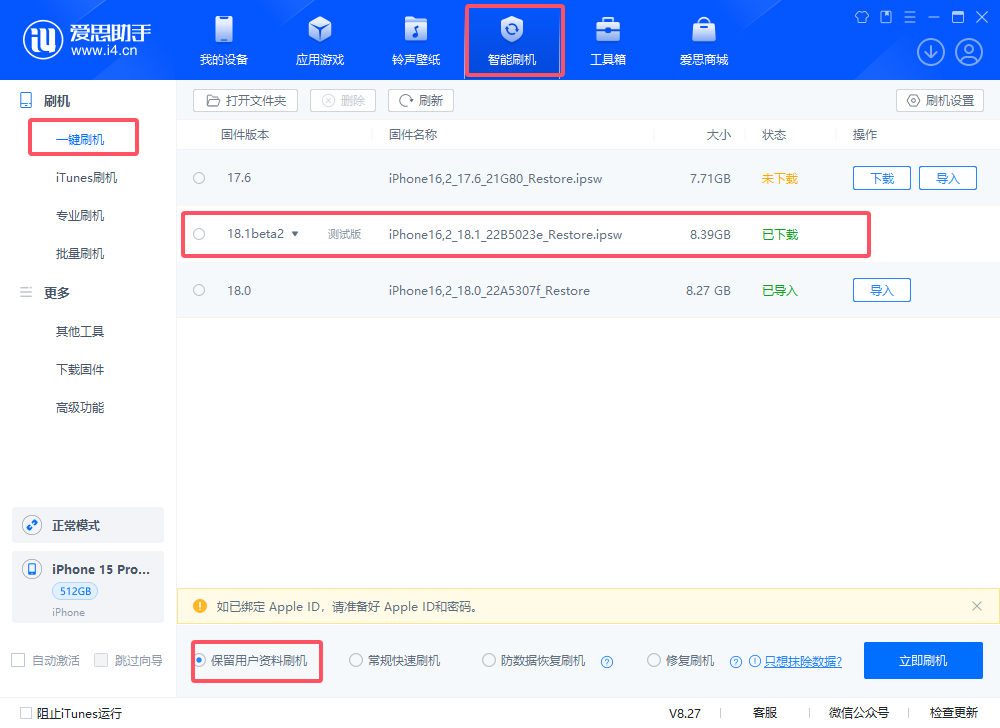Click the 刷机 phone icon in sidebar
The height and width of the screenshot is (728, 1000).
click(x=26, y=100)
